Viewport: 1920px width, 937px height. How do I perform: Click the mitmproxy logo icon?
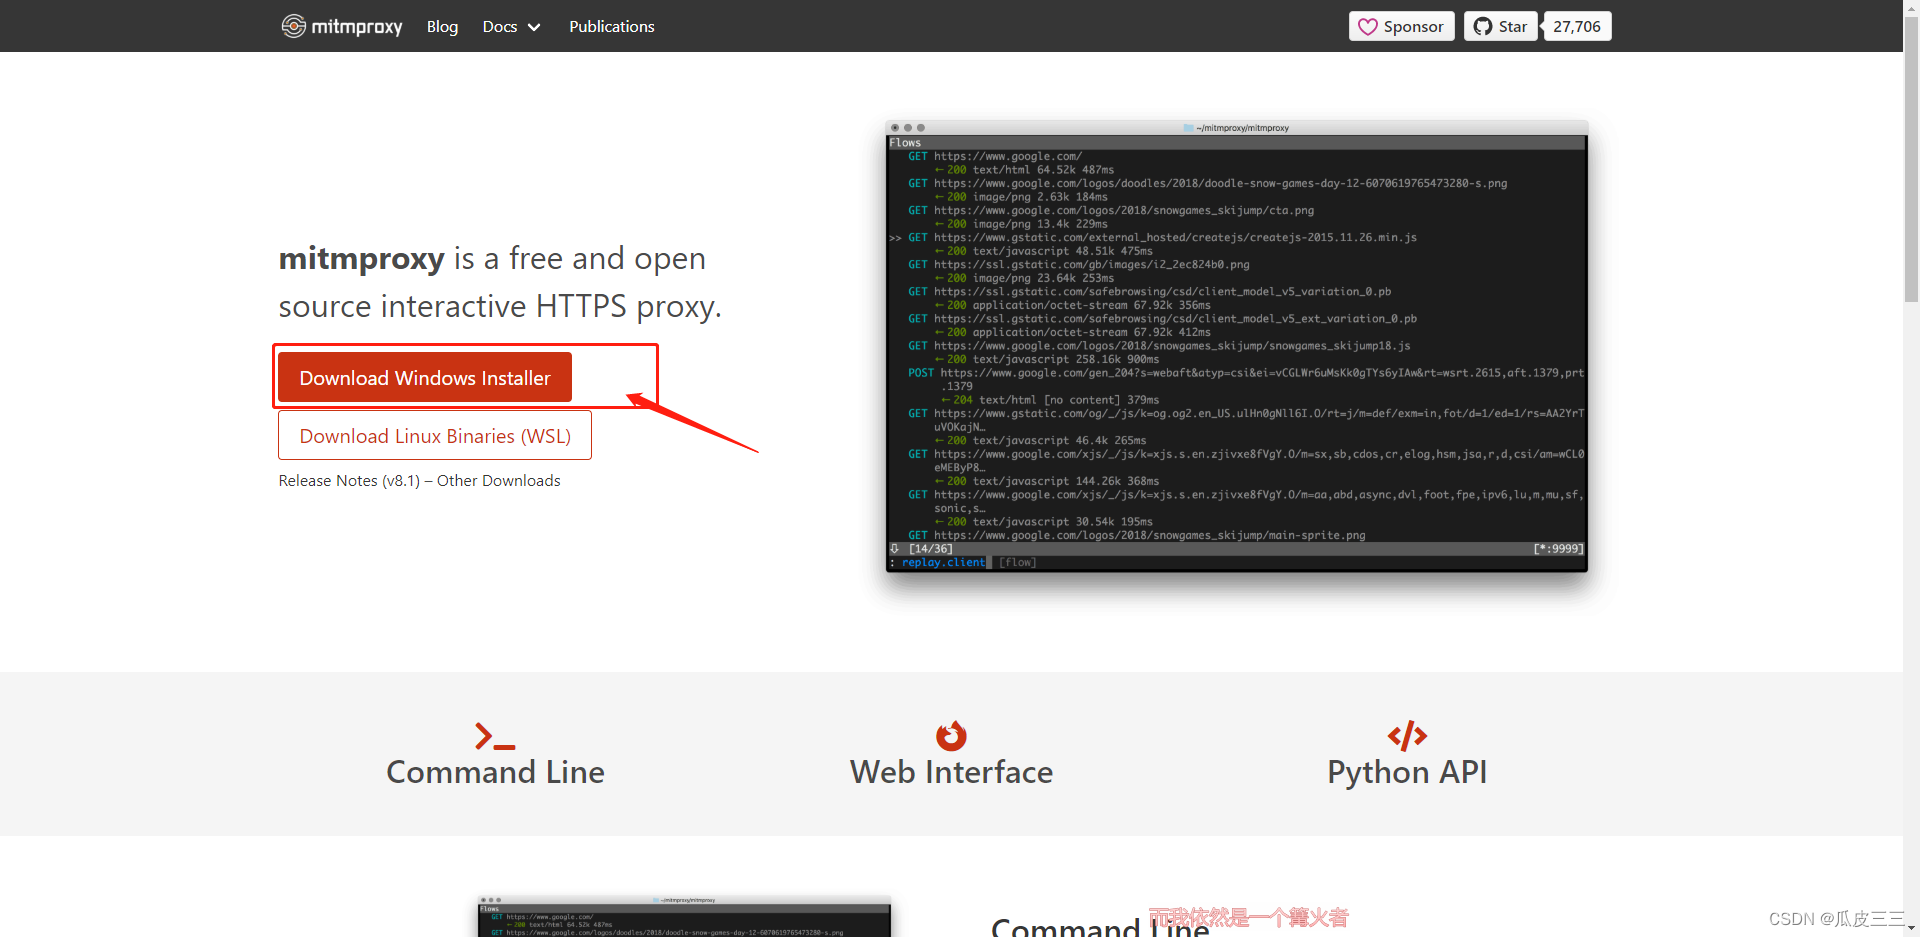coord(293,26)
